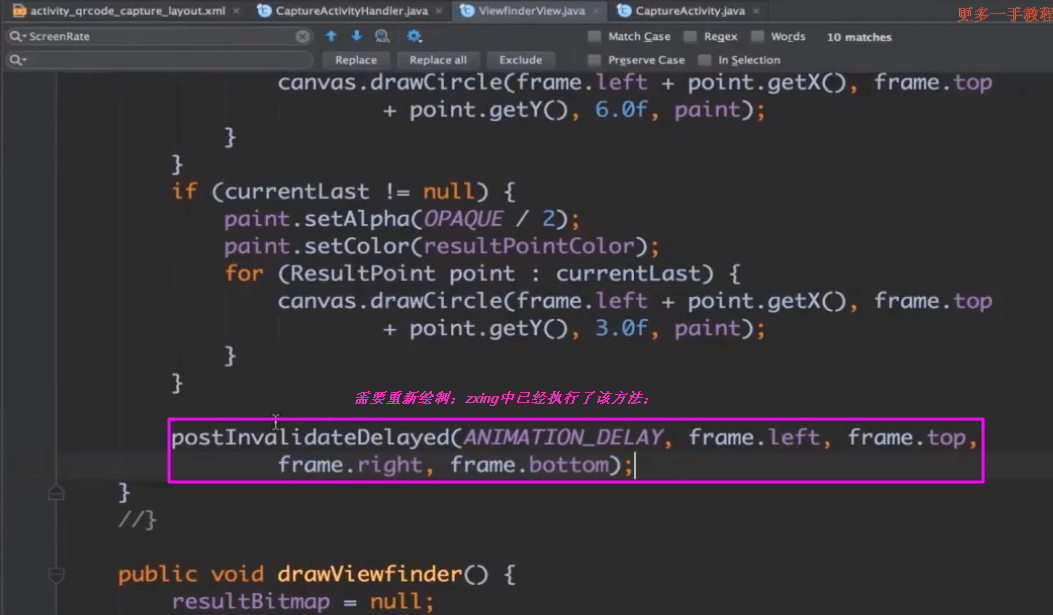Click ANIMATION_DELAY constant in code
The image size is (1053, 615).
[563, 438]
